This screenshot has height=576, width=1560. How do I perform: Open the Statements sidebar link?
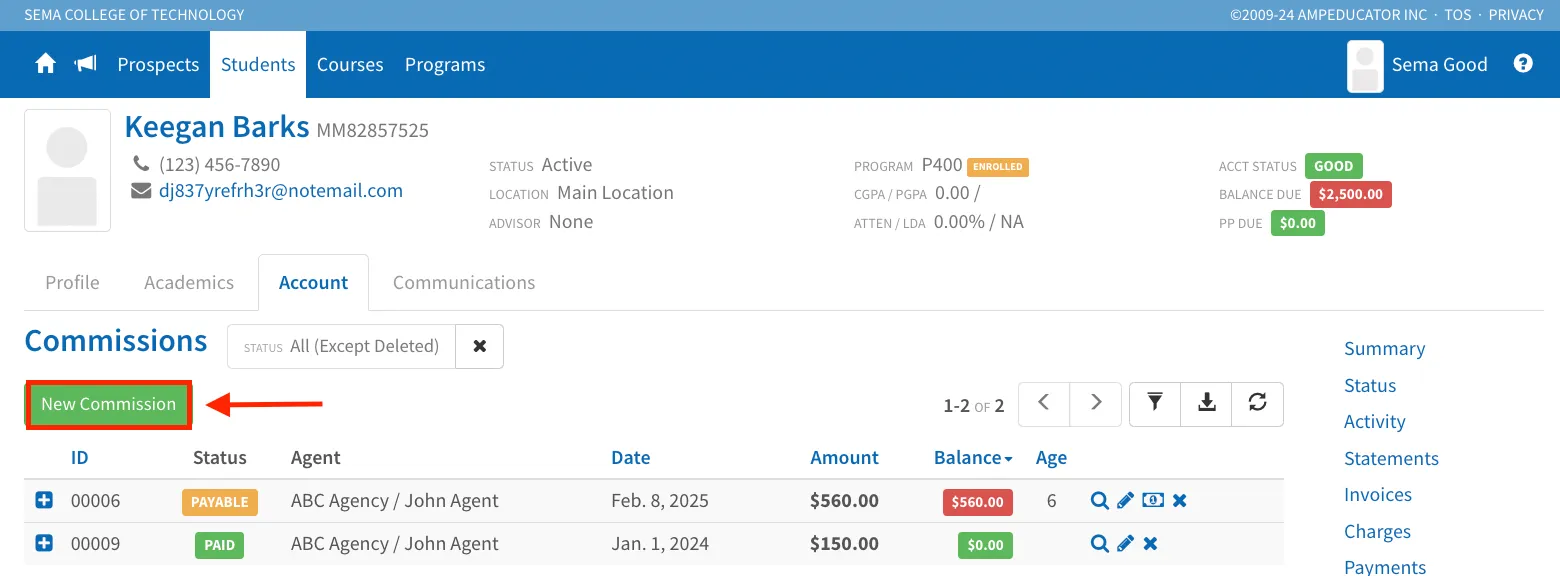(x=1391, y=459)
